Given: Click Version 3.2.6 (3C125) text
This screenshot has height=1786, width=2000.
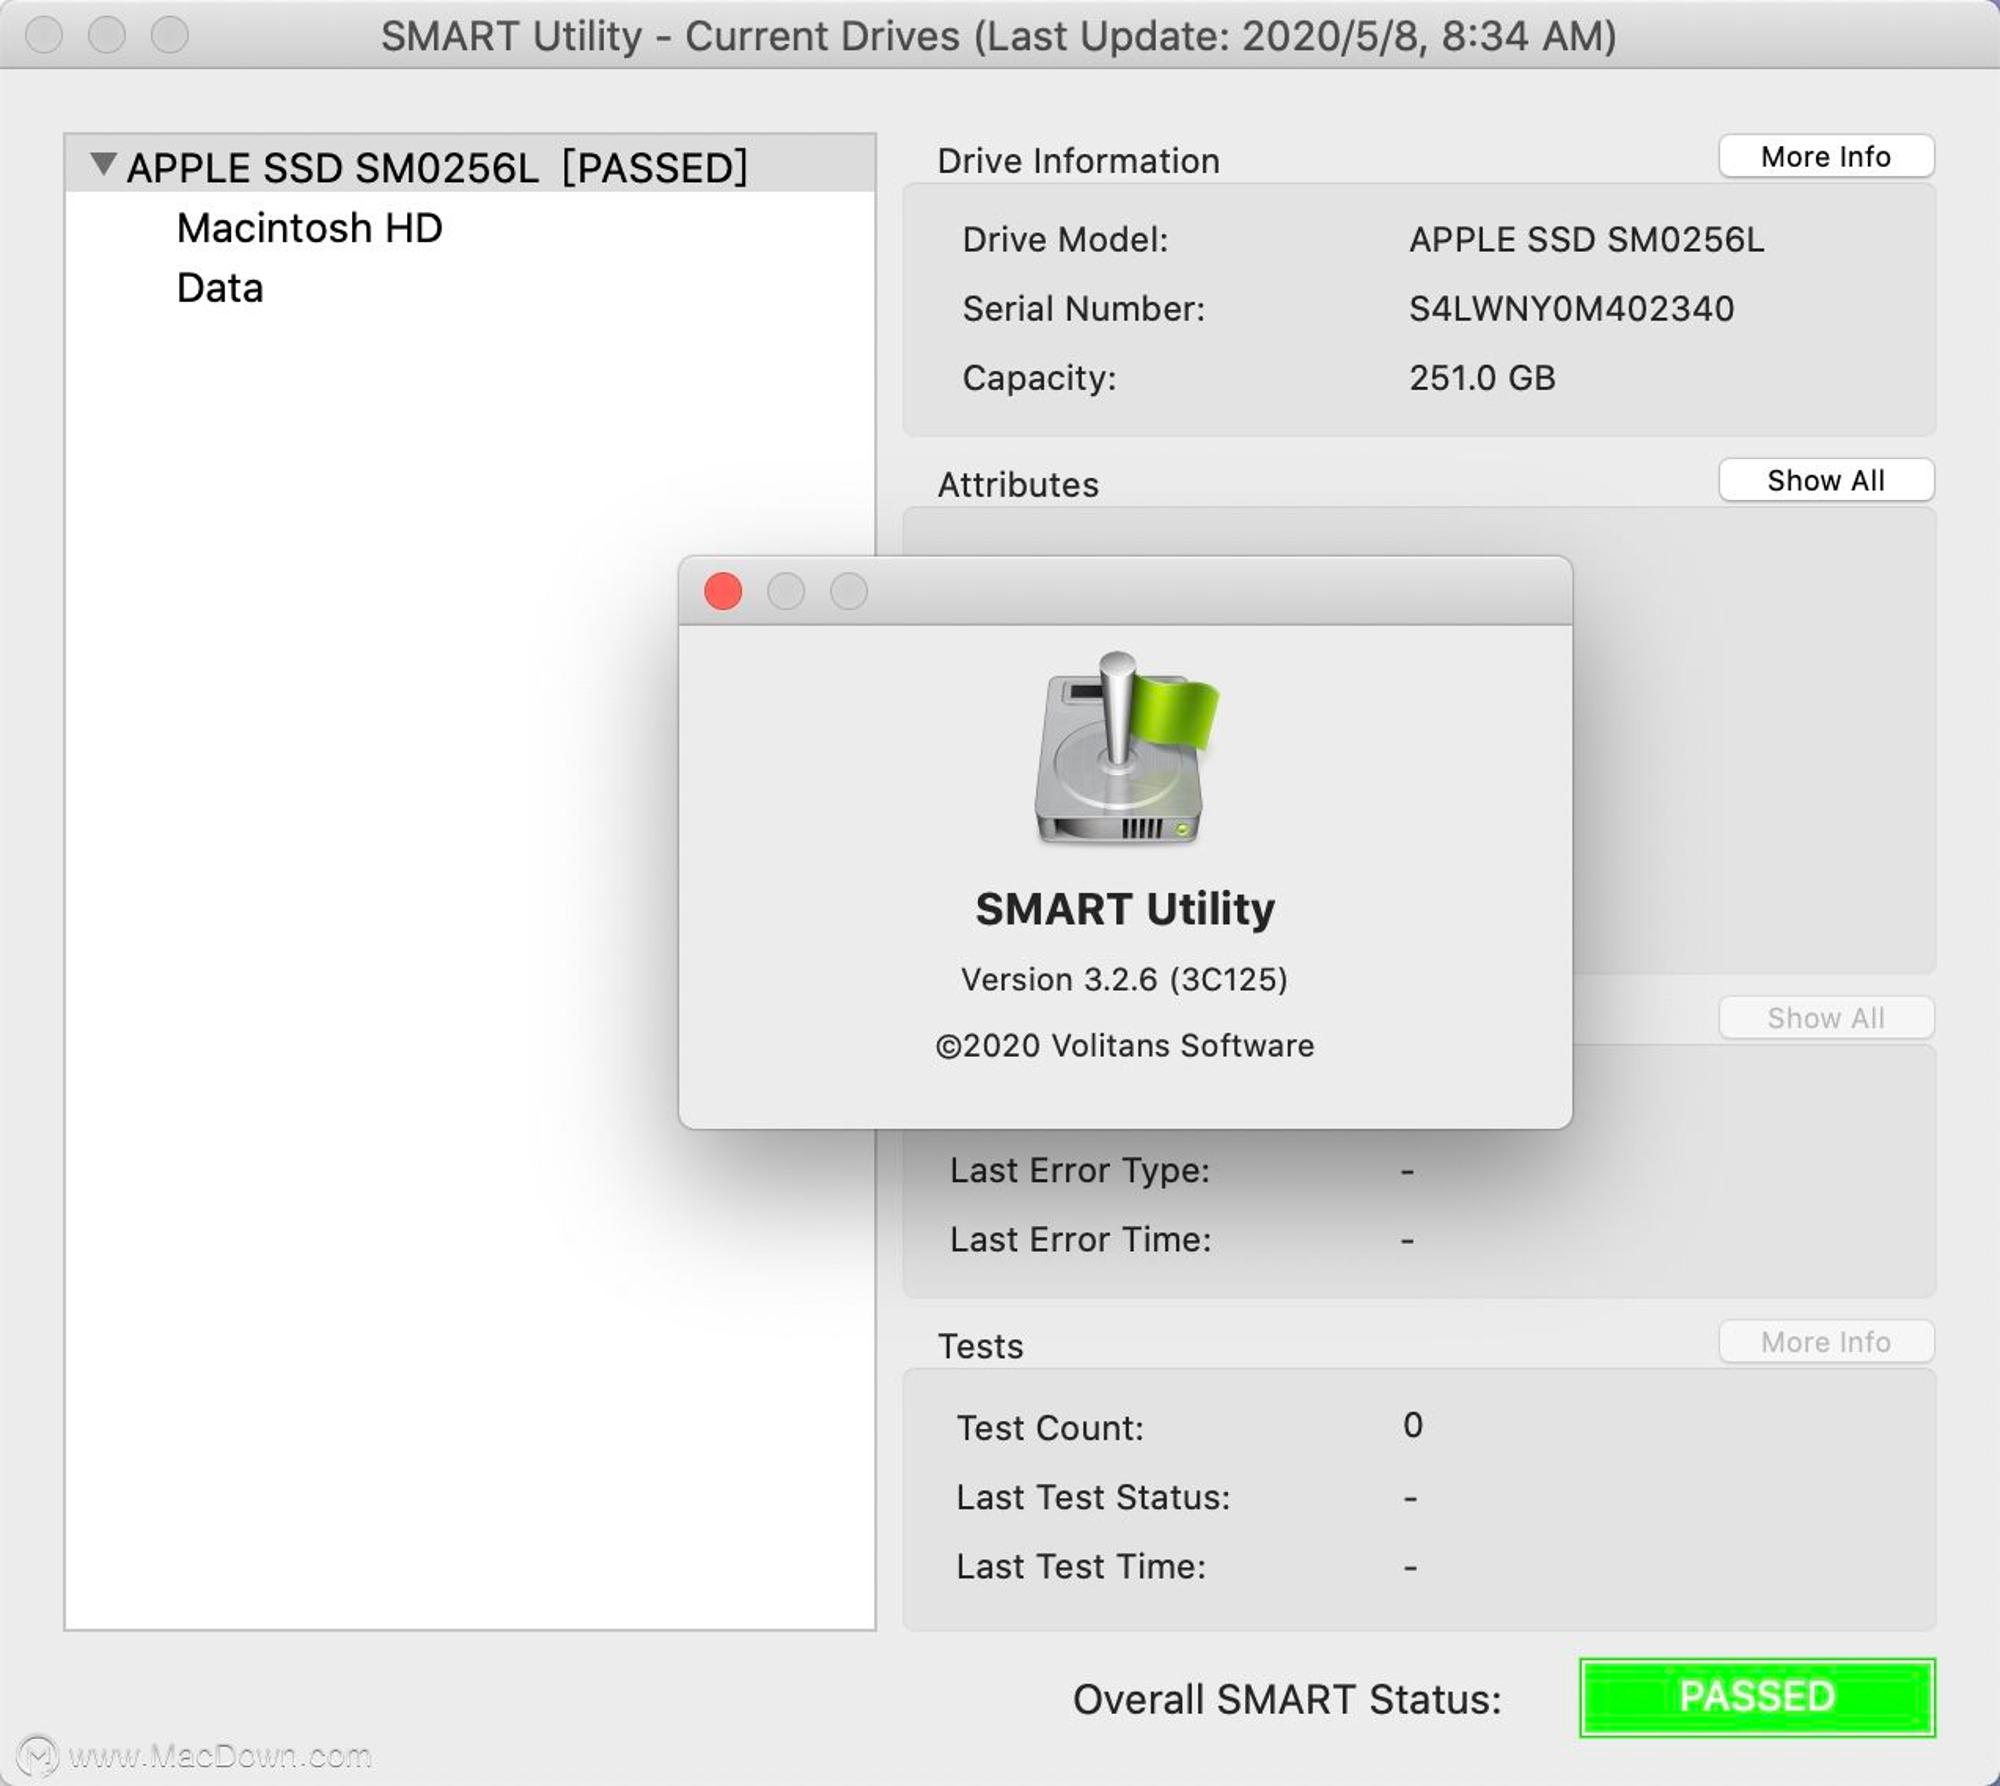Looking at the screenshot, I should pyautogui.click(x=1124, y=979).
